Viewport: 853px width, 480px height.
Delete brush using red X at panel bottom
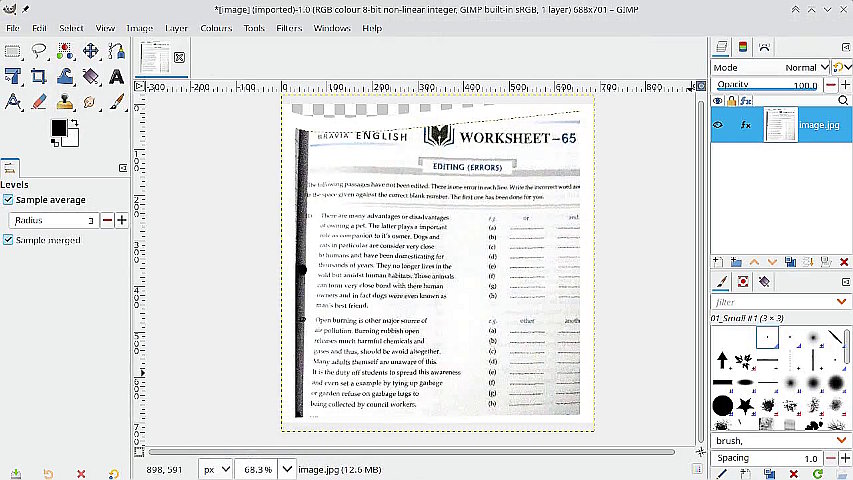[x=794, y=474]
